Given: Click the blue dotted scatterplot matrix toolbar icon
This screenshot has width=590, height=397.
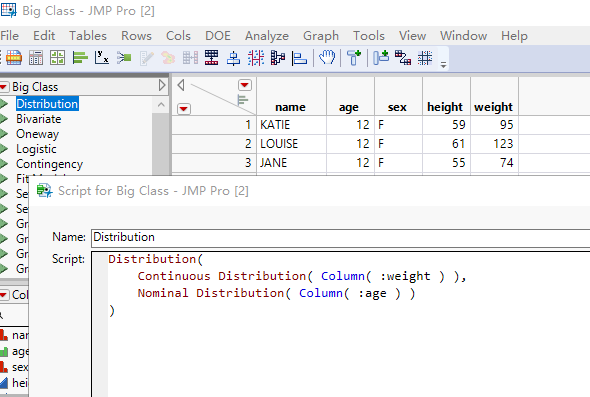Looking at the screenshot, I should pyautogui.click(x=256, y=58).
